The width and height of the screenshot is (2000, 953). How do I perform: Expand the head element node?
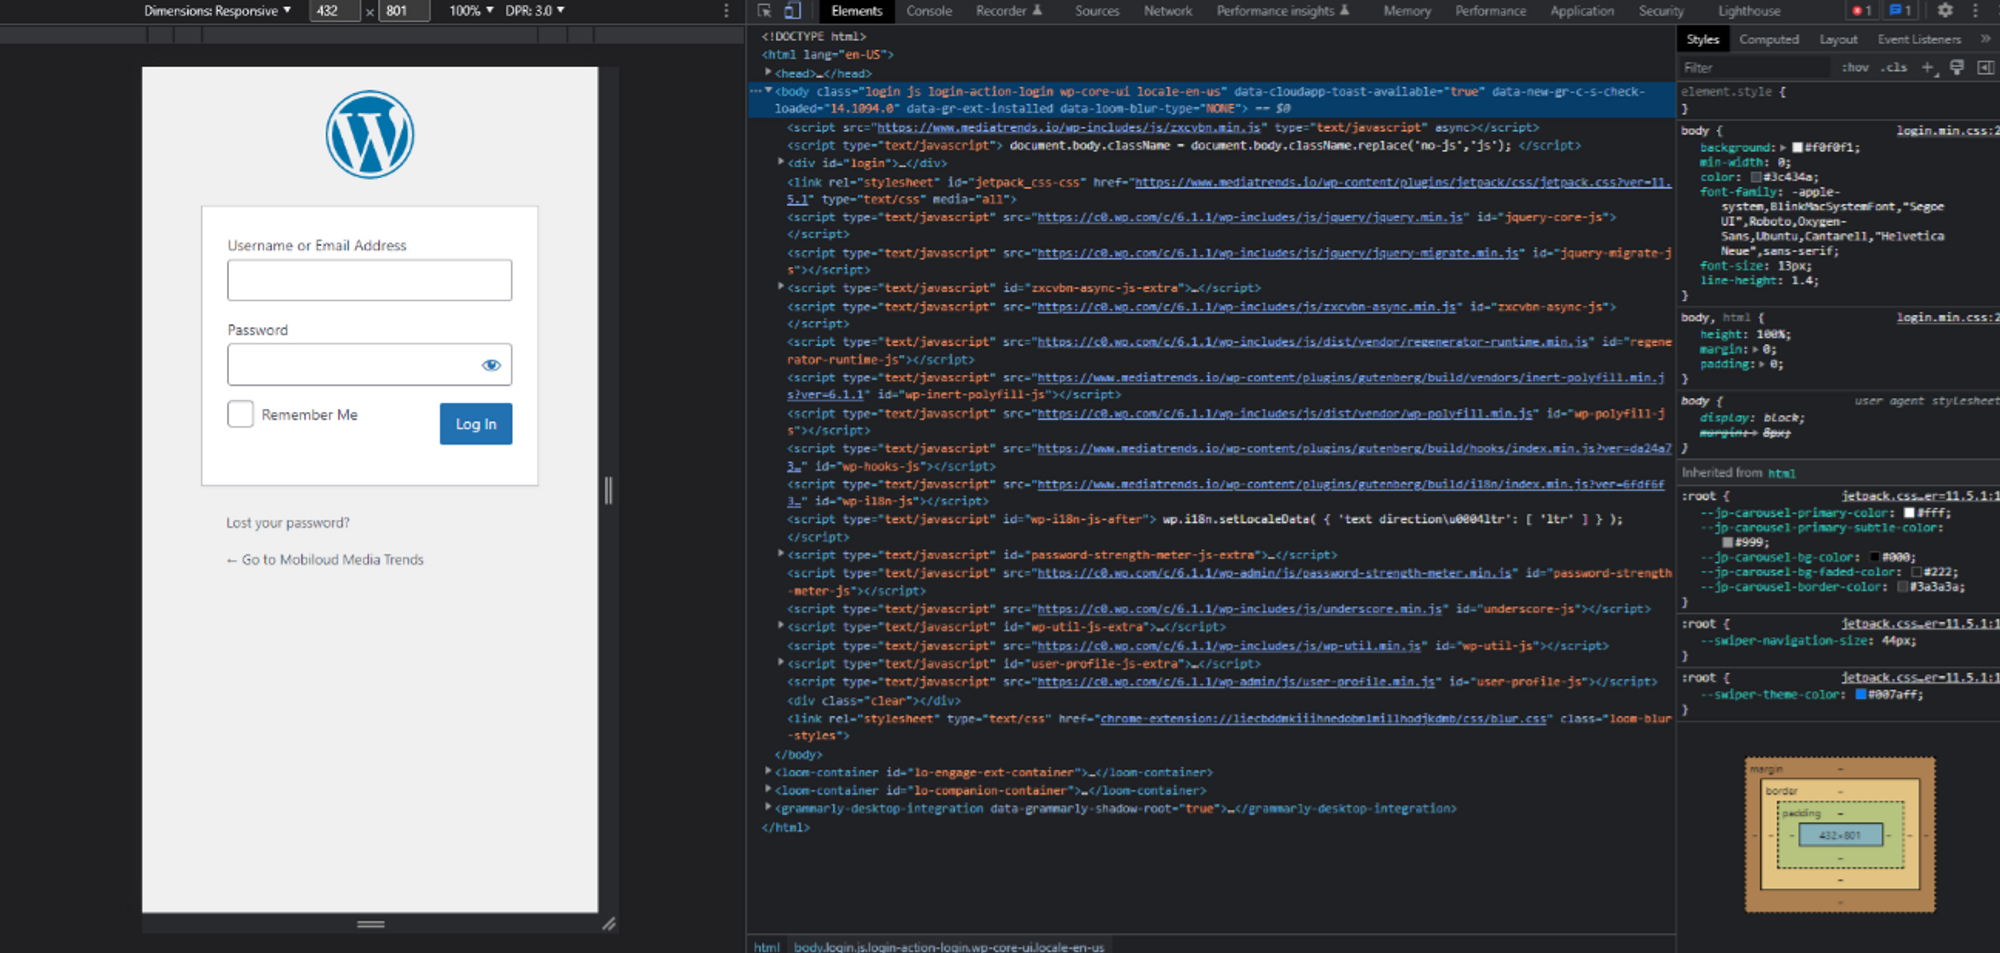(x=768, y=72)
